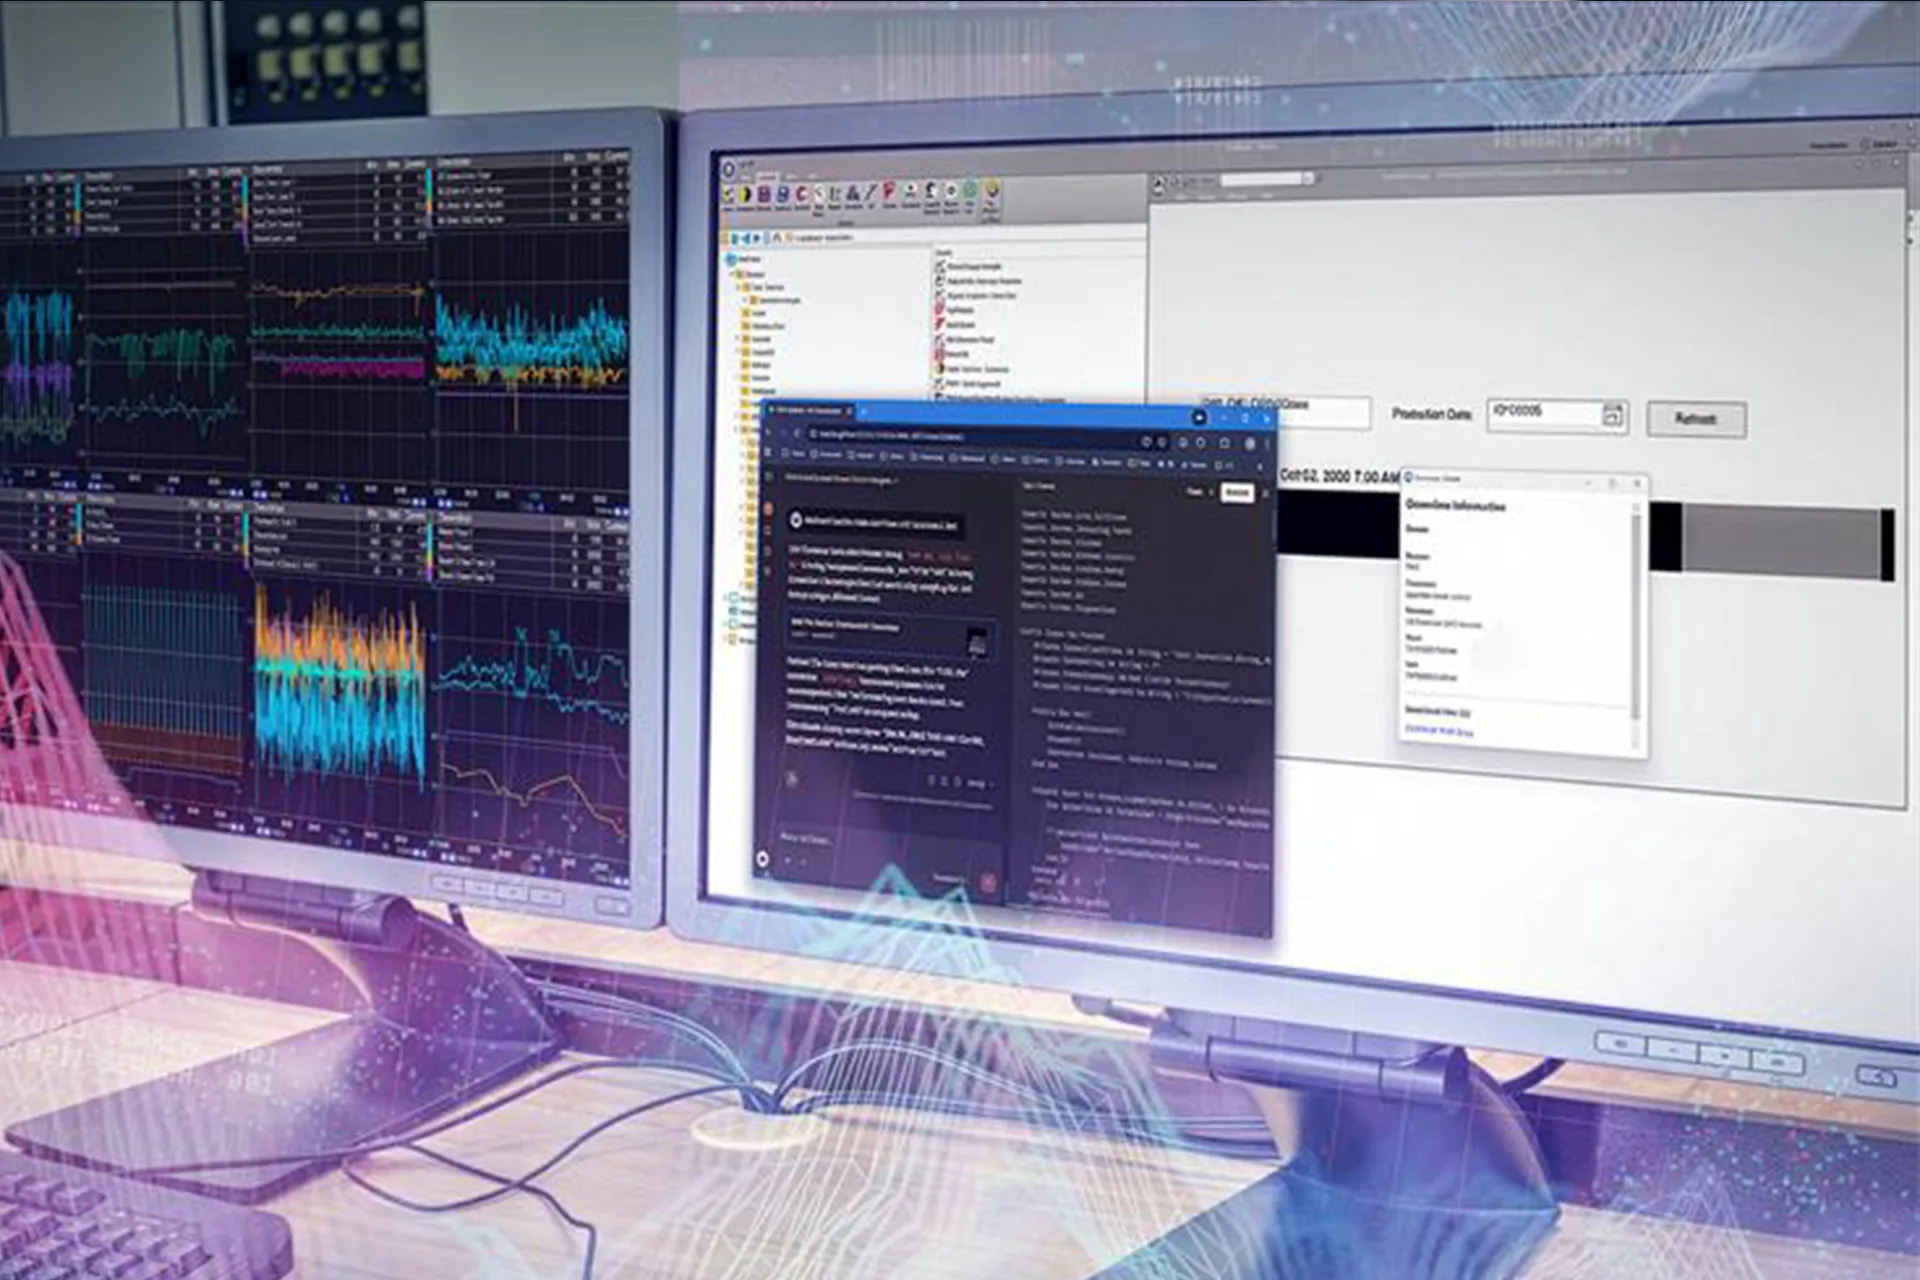Screen dimensions: 1920x1280
Task: Click the Production Date input field
Action: (1542, 412)
